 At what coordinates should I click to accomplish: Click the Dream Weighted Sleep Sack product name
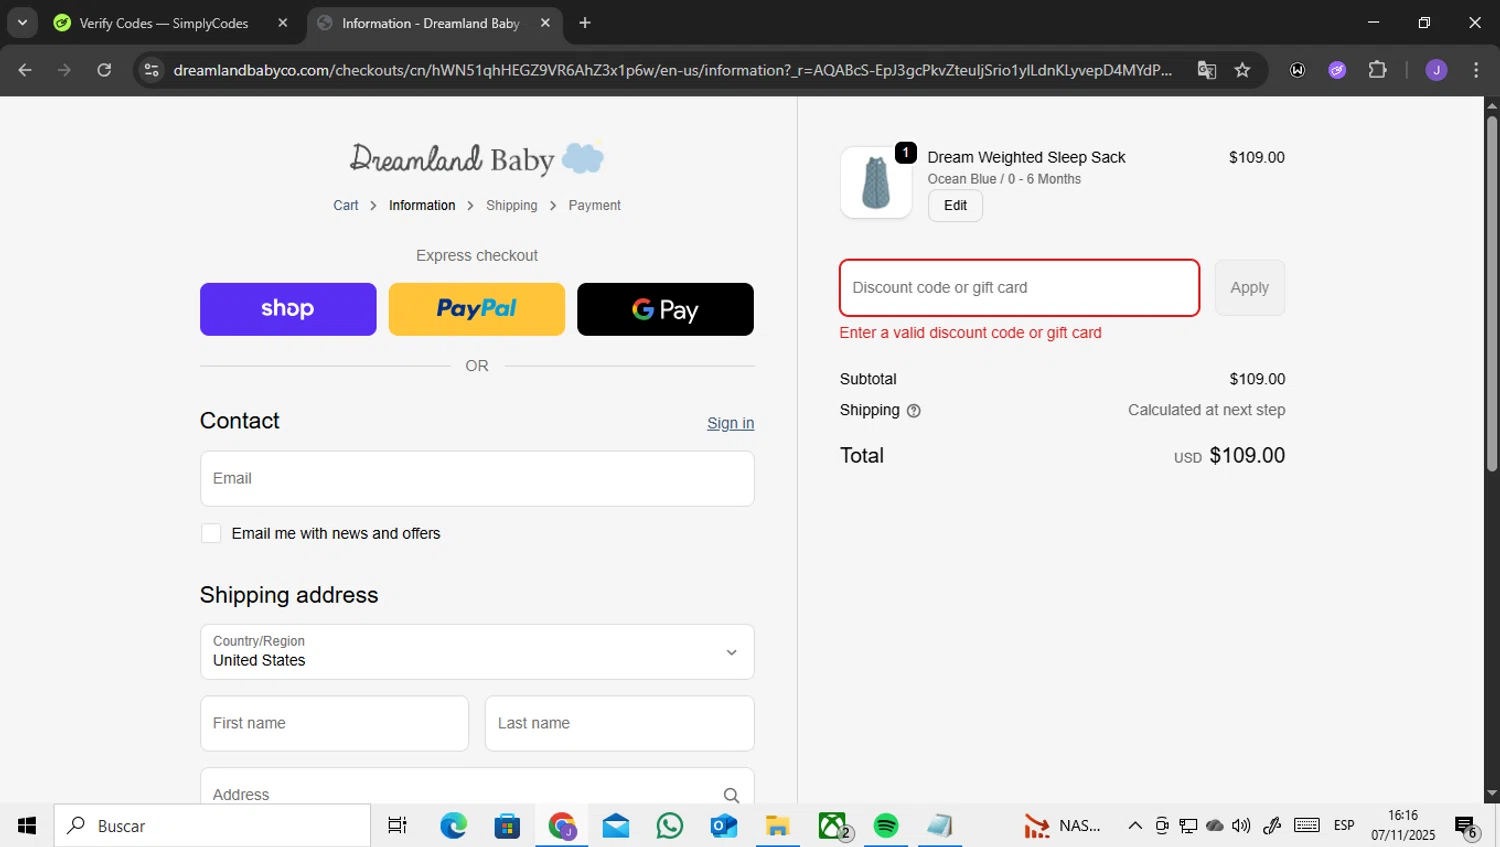click(x=1026, y=157)
